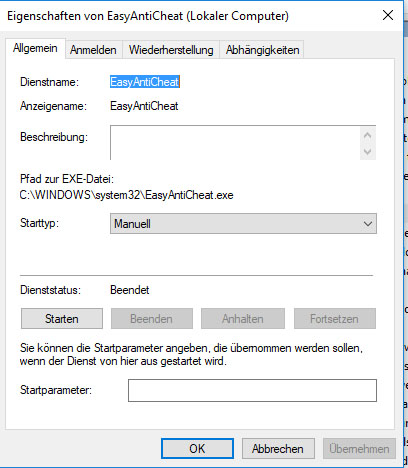
Task: Open the Anmelden tab
Action: [x=93, y=50]
